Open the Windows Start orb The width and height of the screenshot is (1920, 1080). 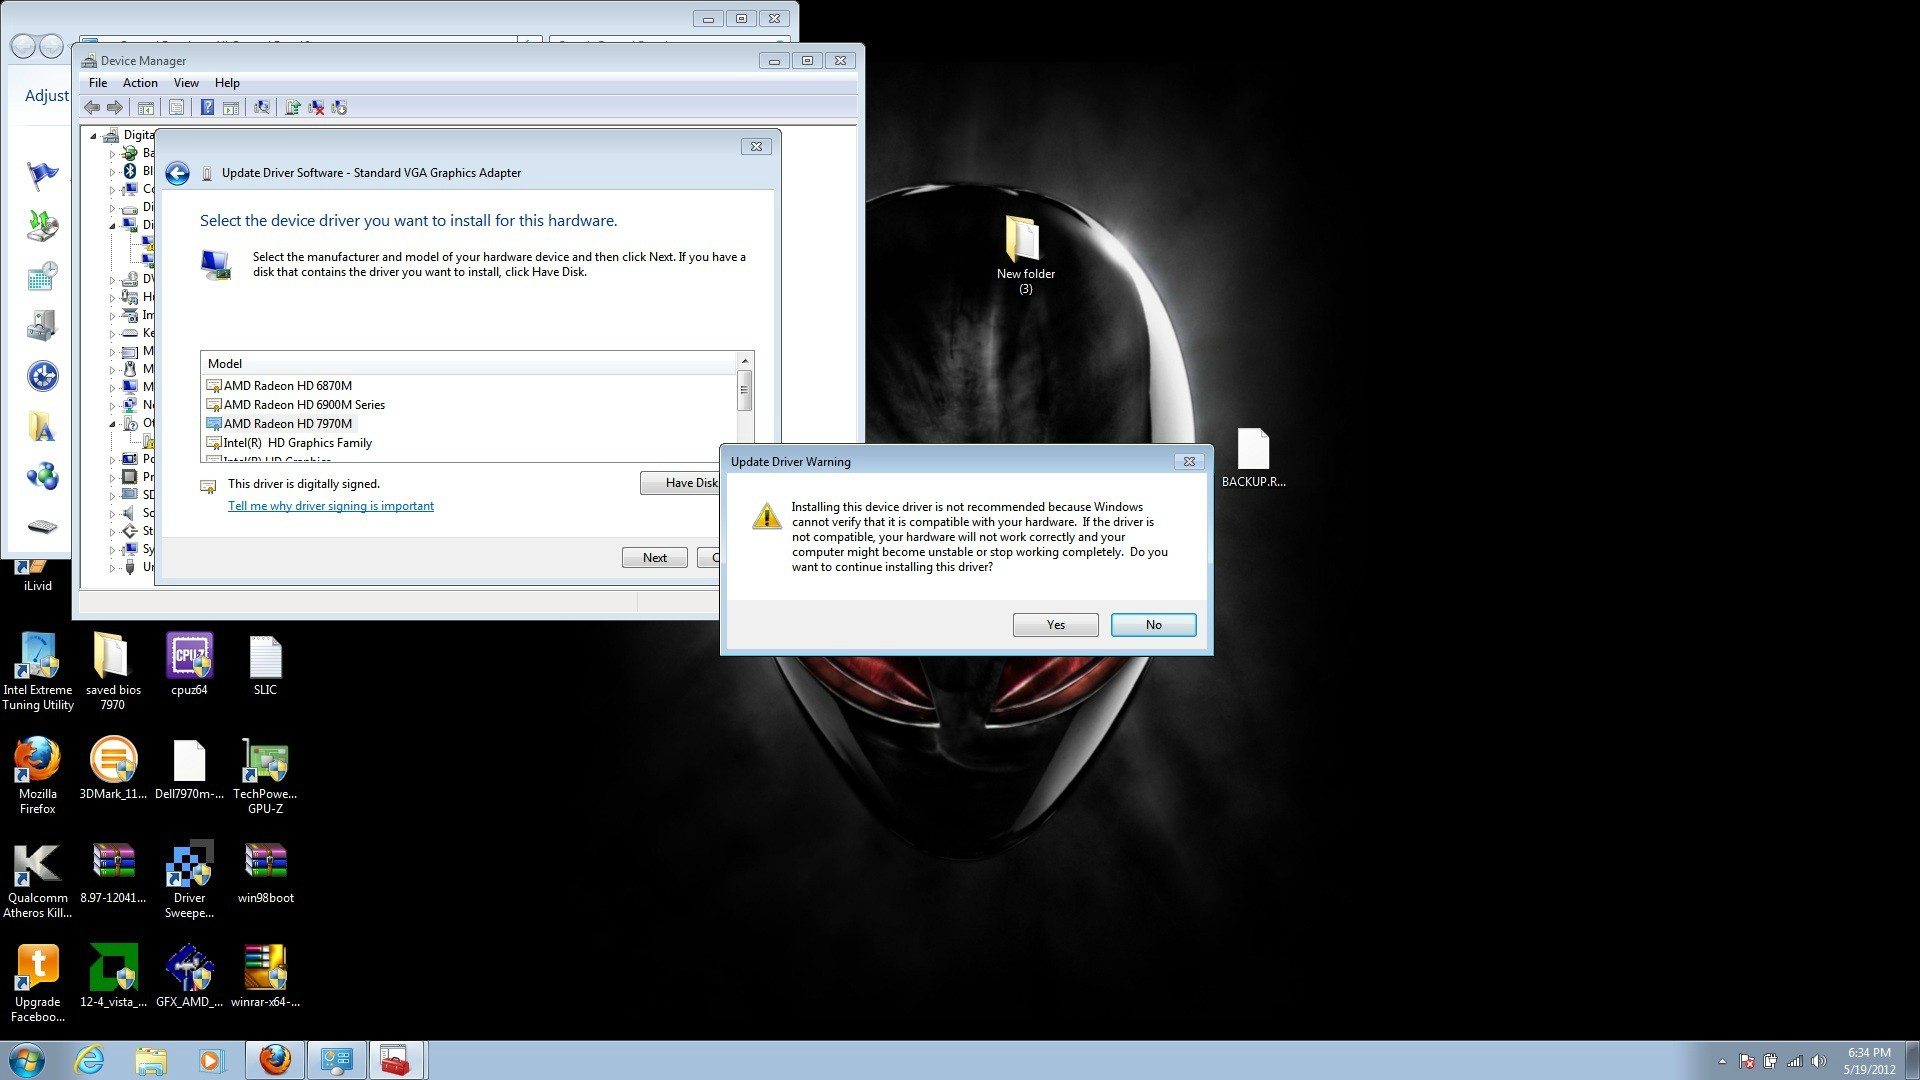pyautogui.click(x=27, y=1060)
